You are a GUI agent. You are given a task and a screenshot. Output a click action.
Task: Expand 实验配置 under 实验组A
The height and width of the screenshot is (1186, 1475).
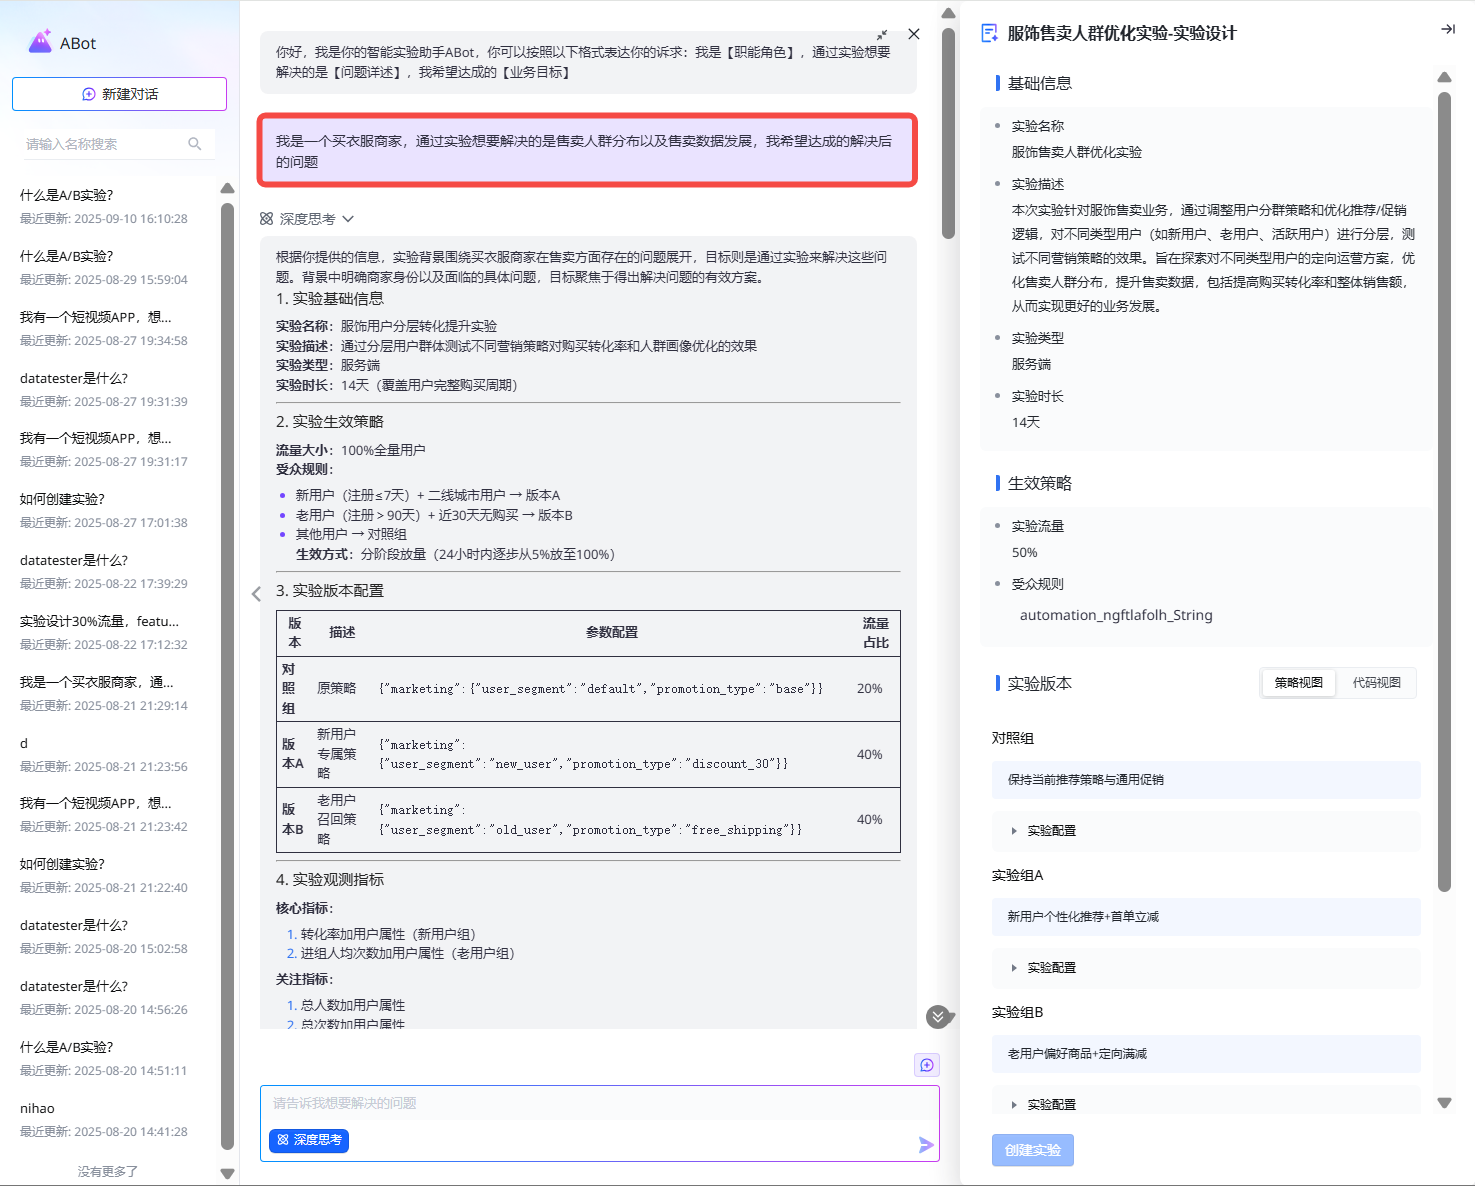click(1206, 968)
